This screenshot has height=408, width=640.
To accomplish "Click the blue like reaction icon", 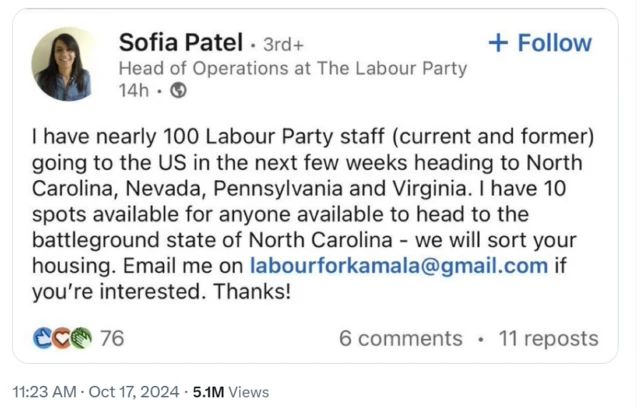I will click(x=43, y=338).
